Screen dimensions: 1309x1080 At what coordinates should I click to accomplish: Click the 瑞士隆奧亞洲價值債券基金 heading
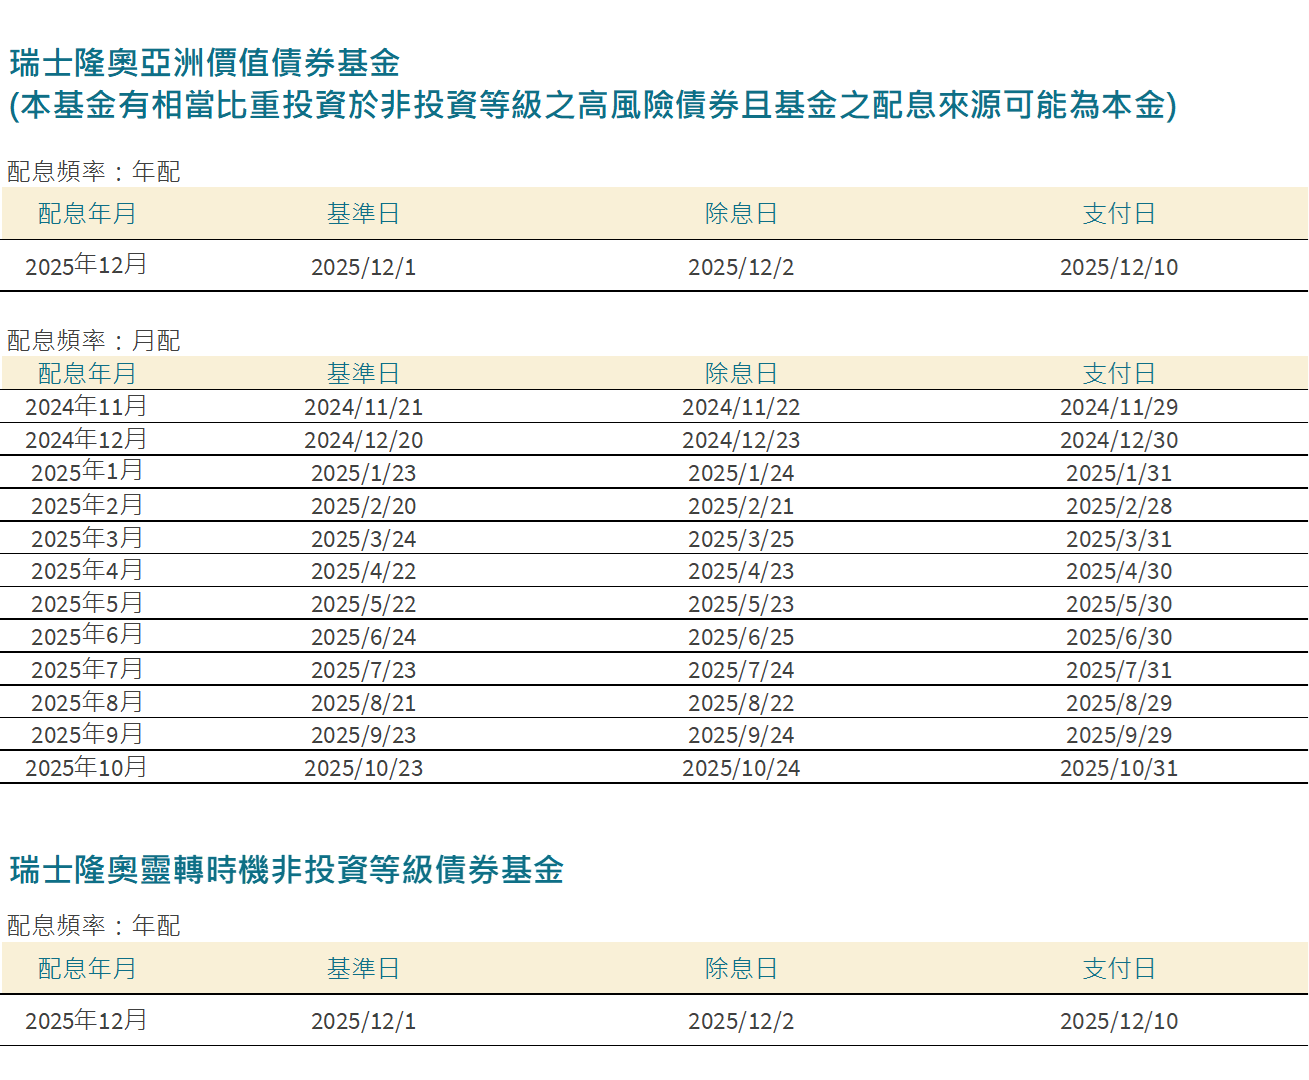tap(205, 63)
